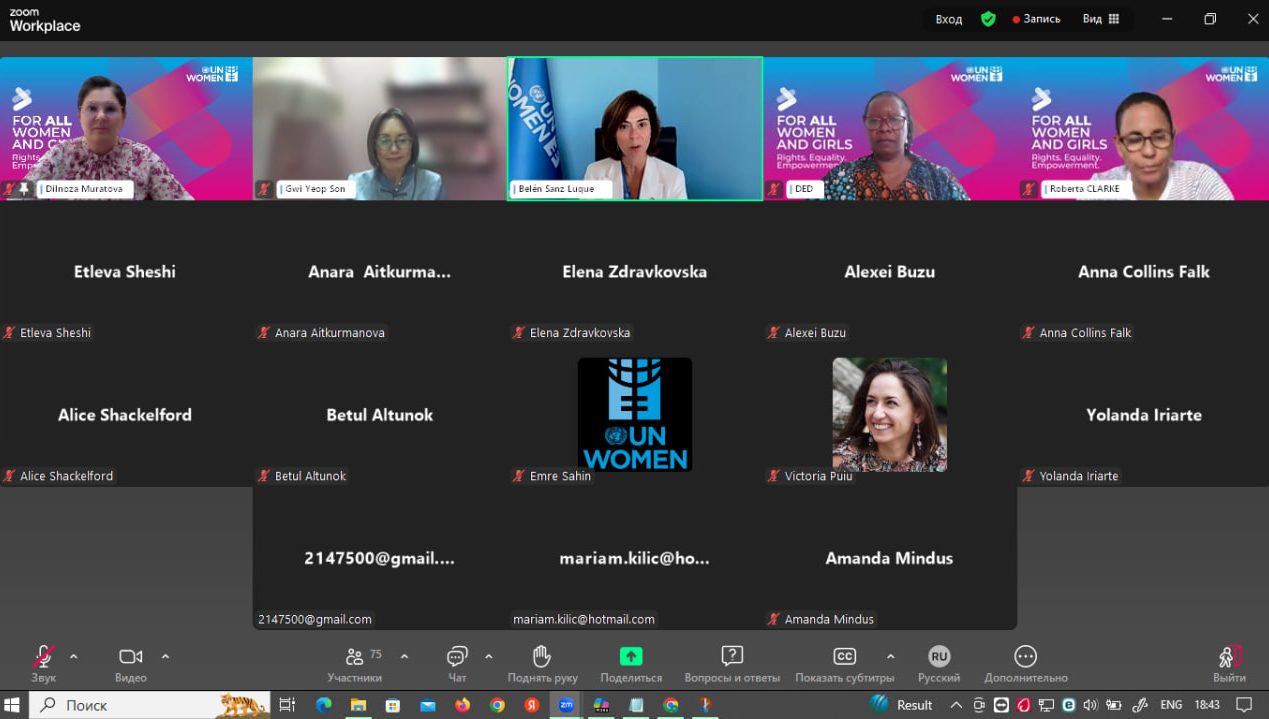Open Microsoft Edge from taskbar
Viewport: 1269px width, 719px height.
click(324, 705)
